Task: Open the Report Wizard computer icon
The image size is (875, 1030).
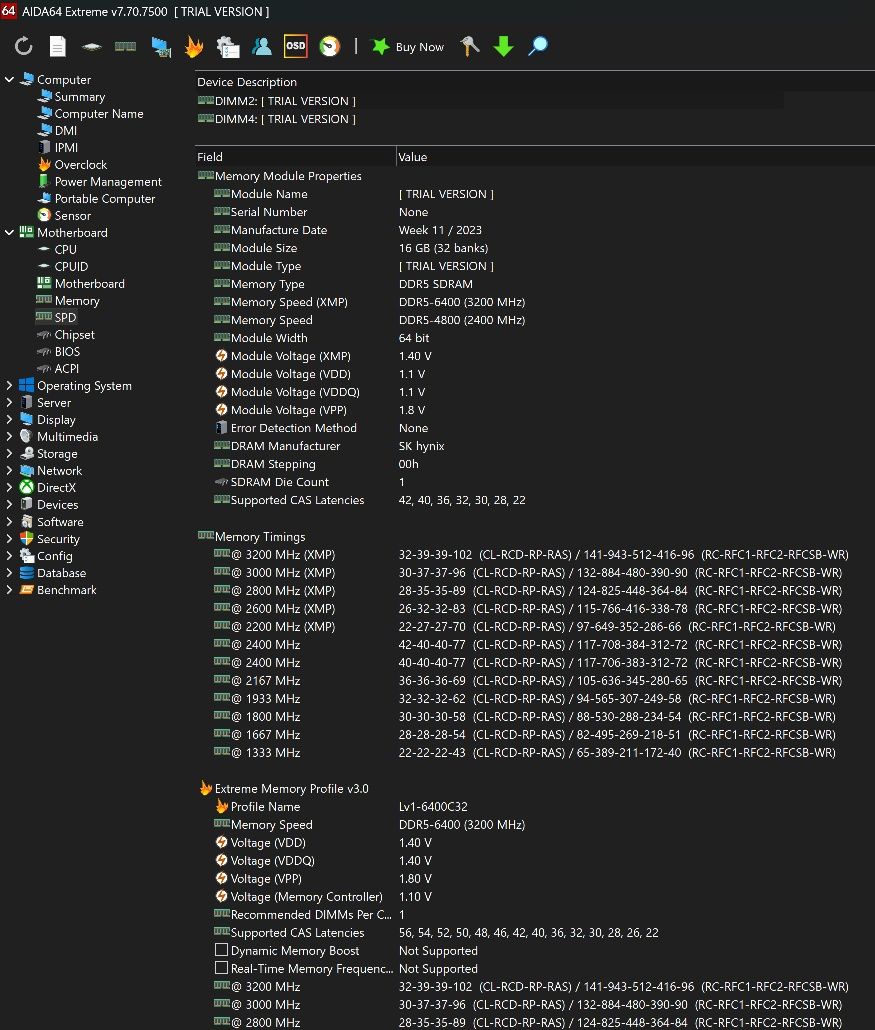Action: click(x=227, y=47)
